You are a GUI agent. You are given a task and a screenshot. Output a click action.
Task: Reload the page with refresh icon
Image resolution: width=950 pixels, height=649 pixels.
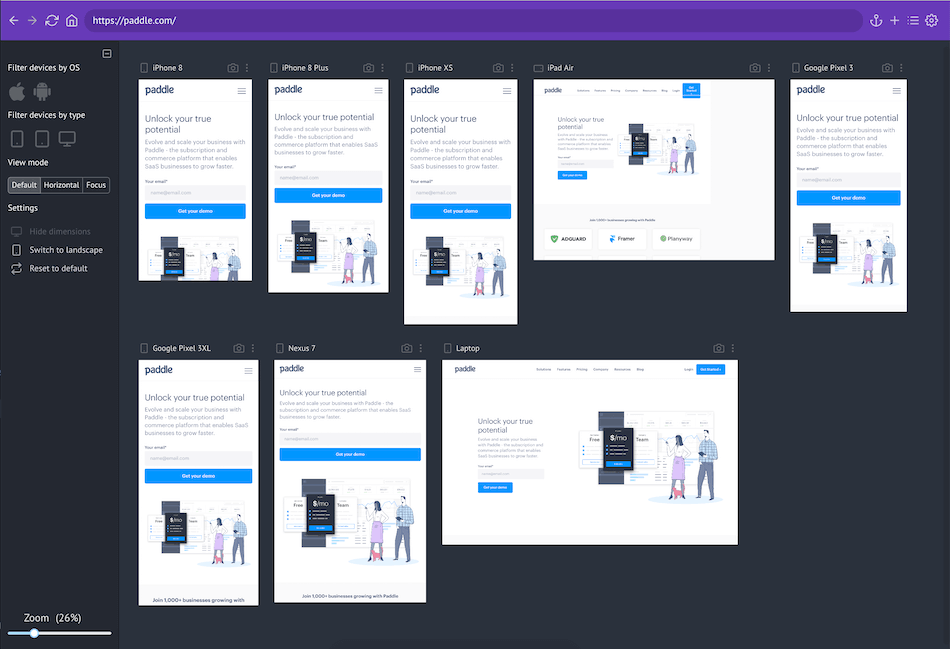52,21
